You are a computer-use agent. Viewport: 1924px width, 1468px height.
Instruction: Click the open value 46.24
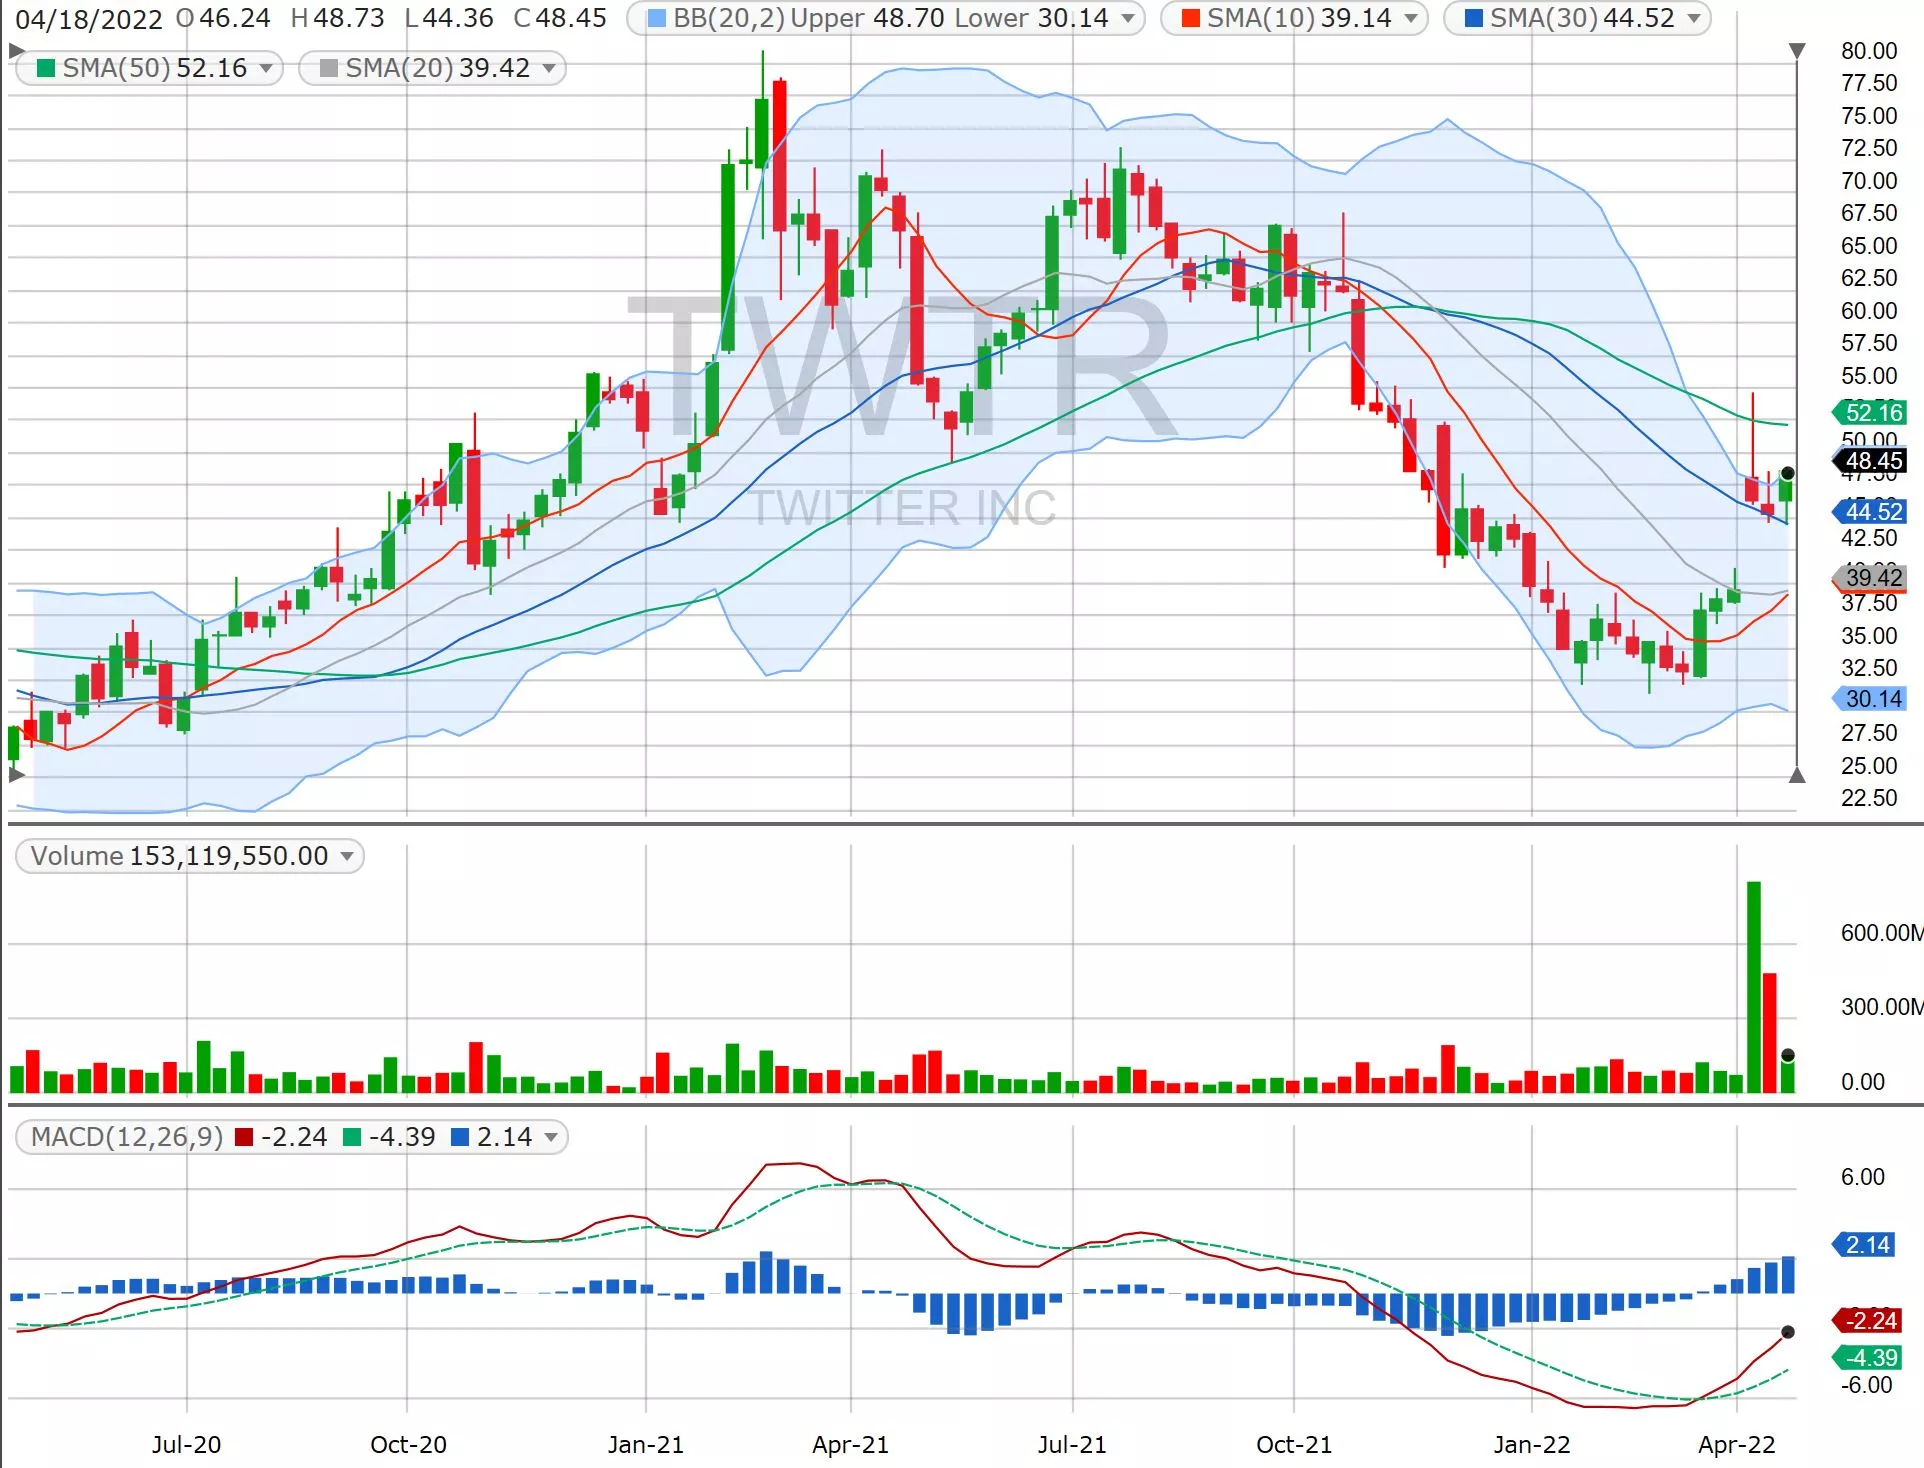[x=235, y=18]
